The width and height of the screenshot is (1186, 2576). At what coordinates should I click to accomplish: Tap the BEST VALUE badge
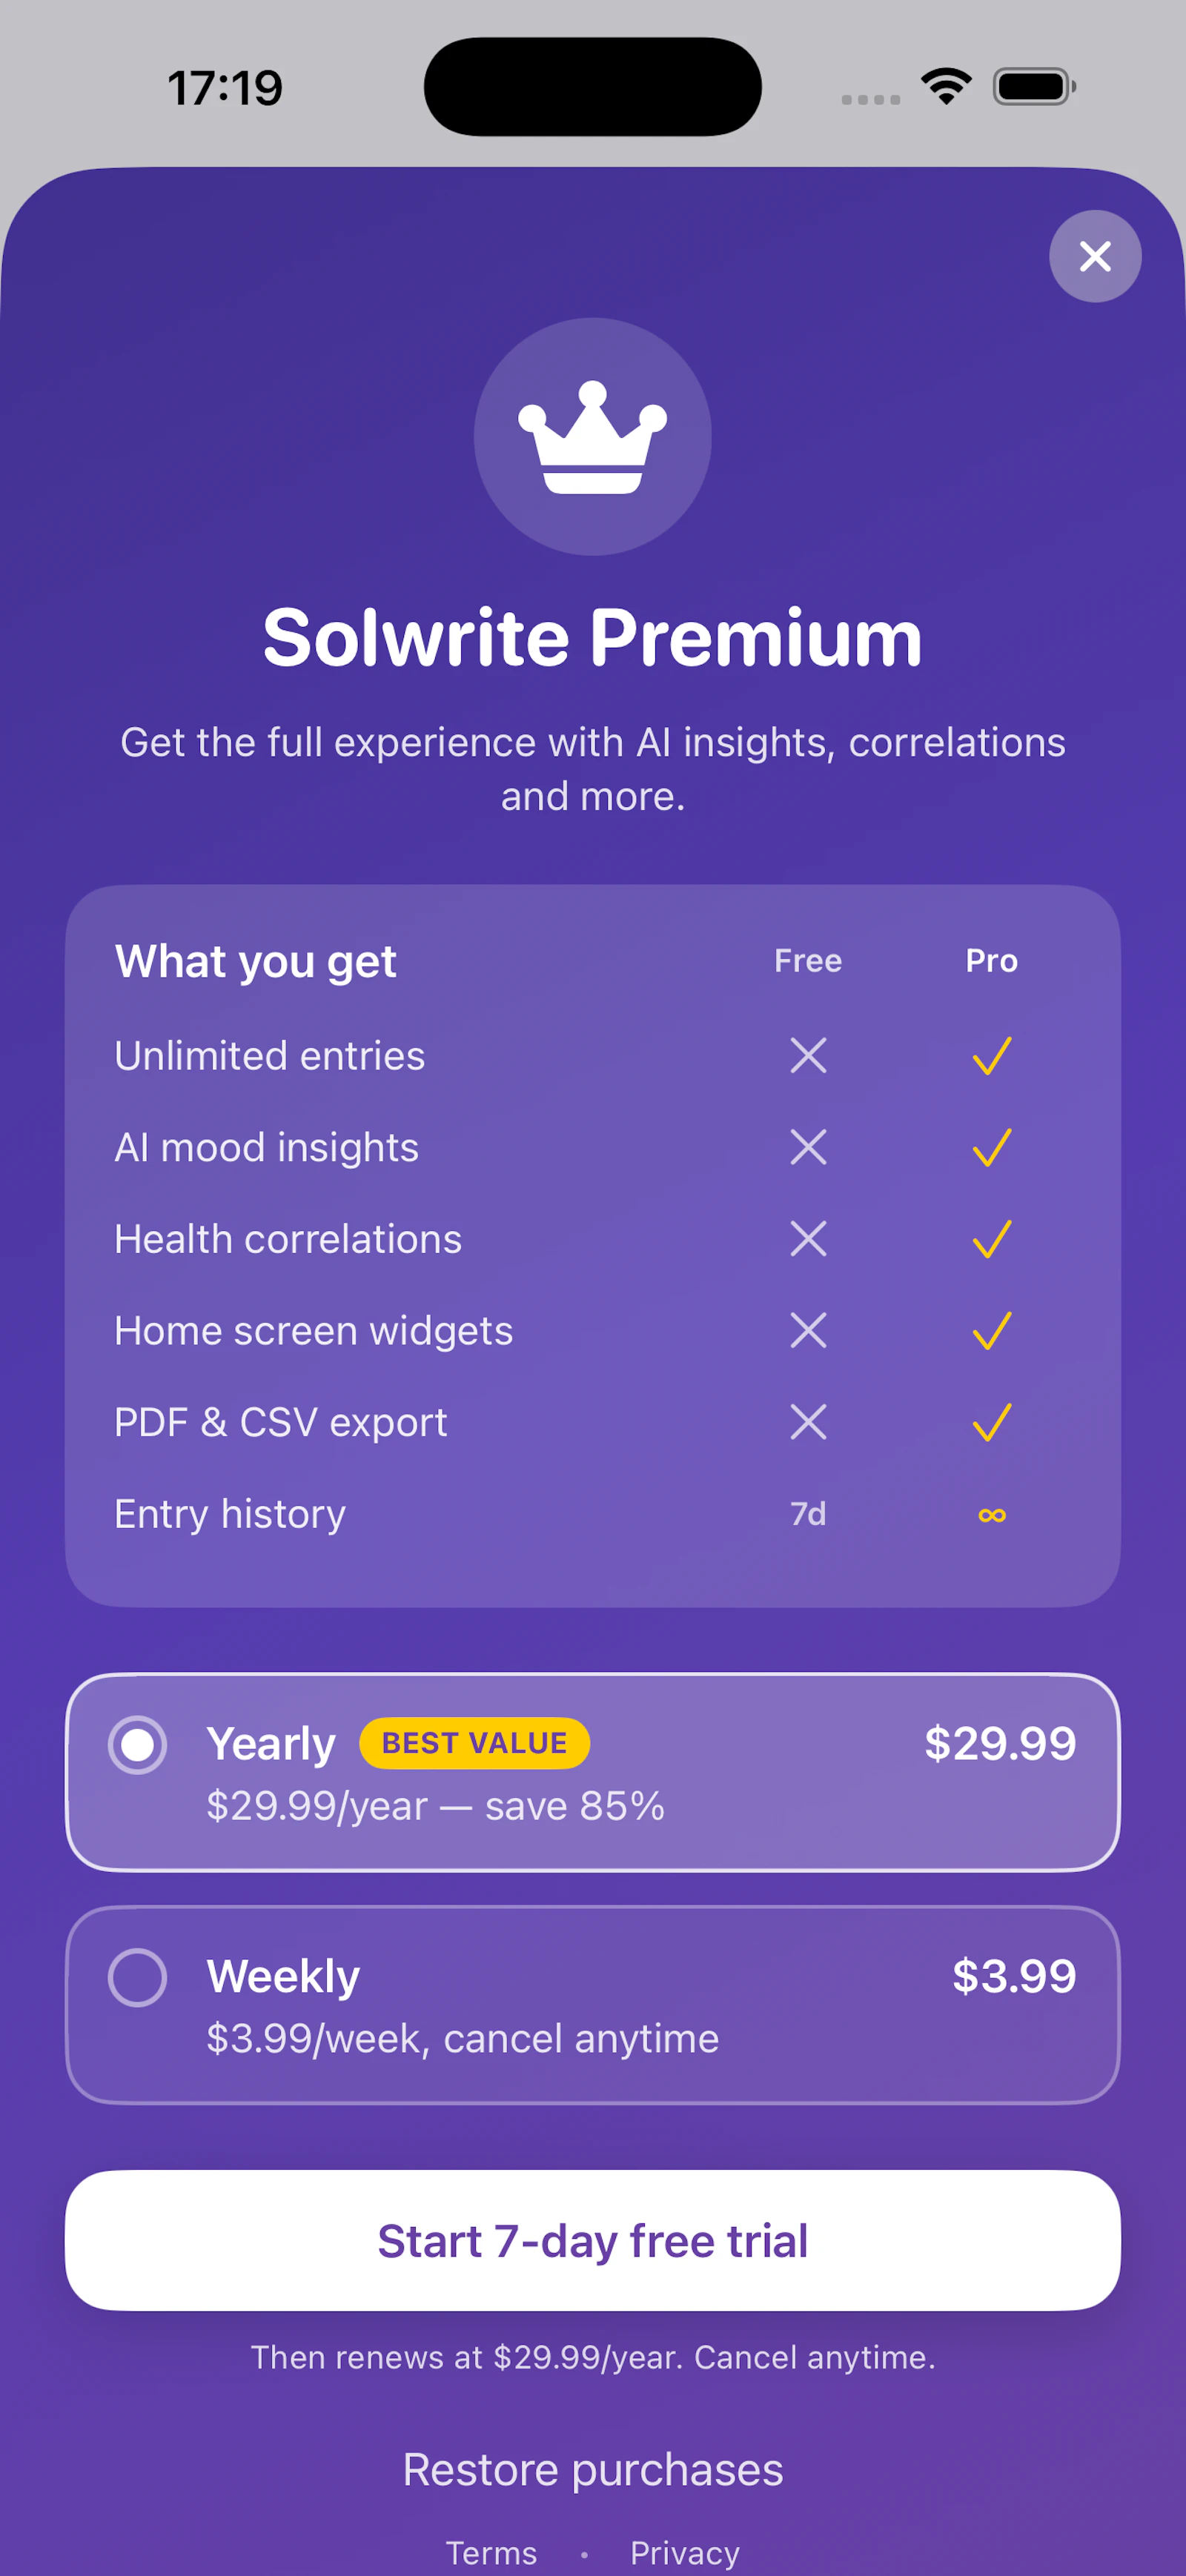[474, 1743]
